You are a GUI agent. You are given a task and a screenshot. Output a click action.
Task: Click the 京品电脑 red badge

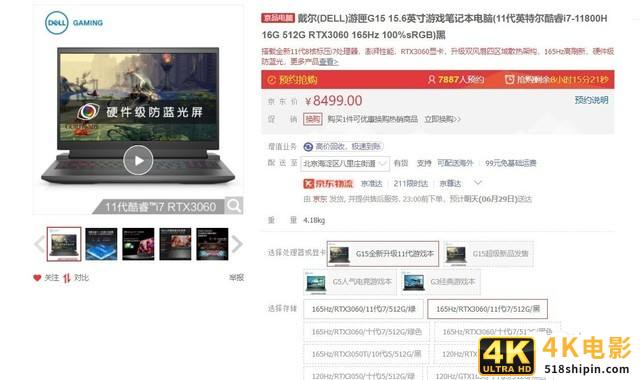[x=278, y=18]
